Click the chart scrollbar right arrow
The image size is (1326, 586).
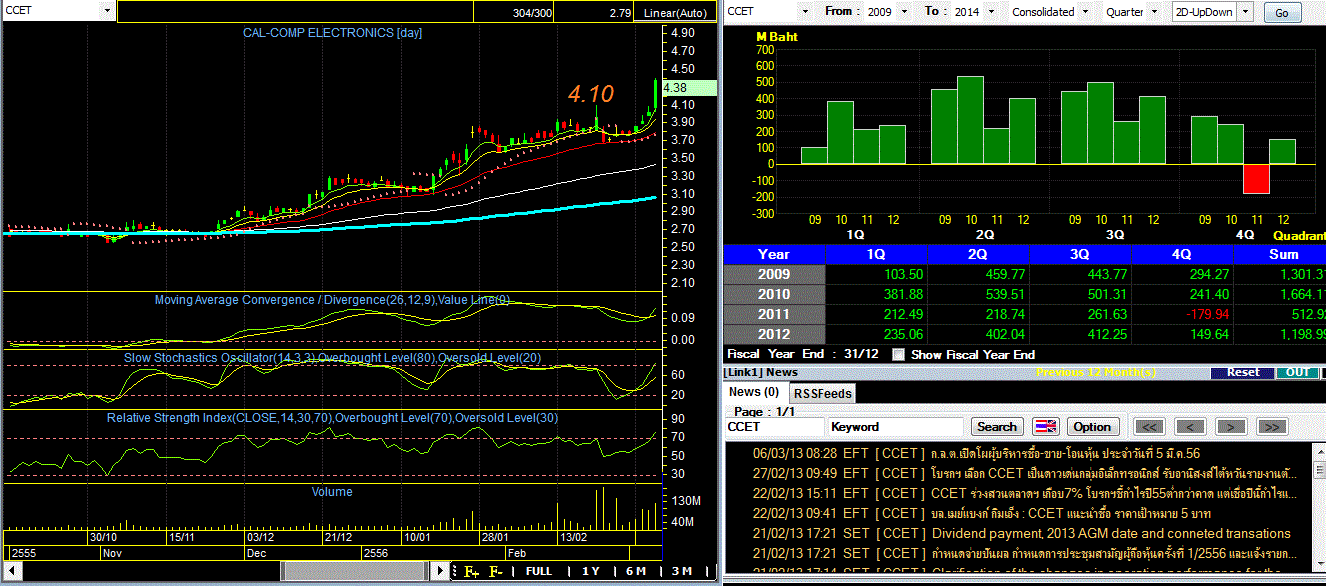(x=439, y=571)
